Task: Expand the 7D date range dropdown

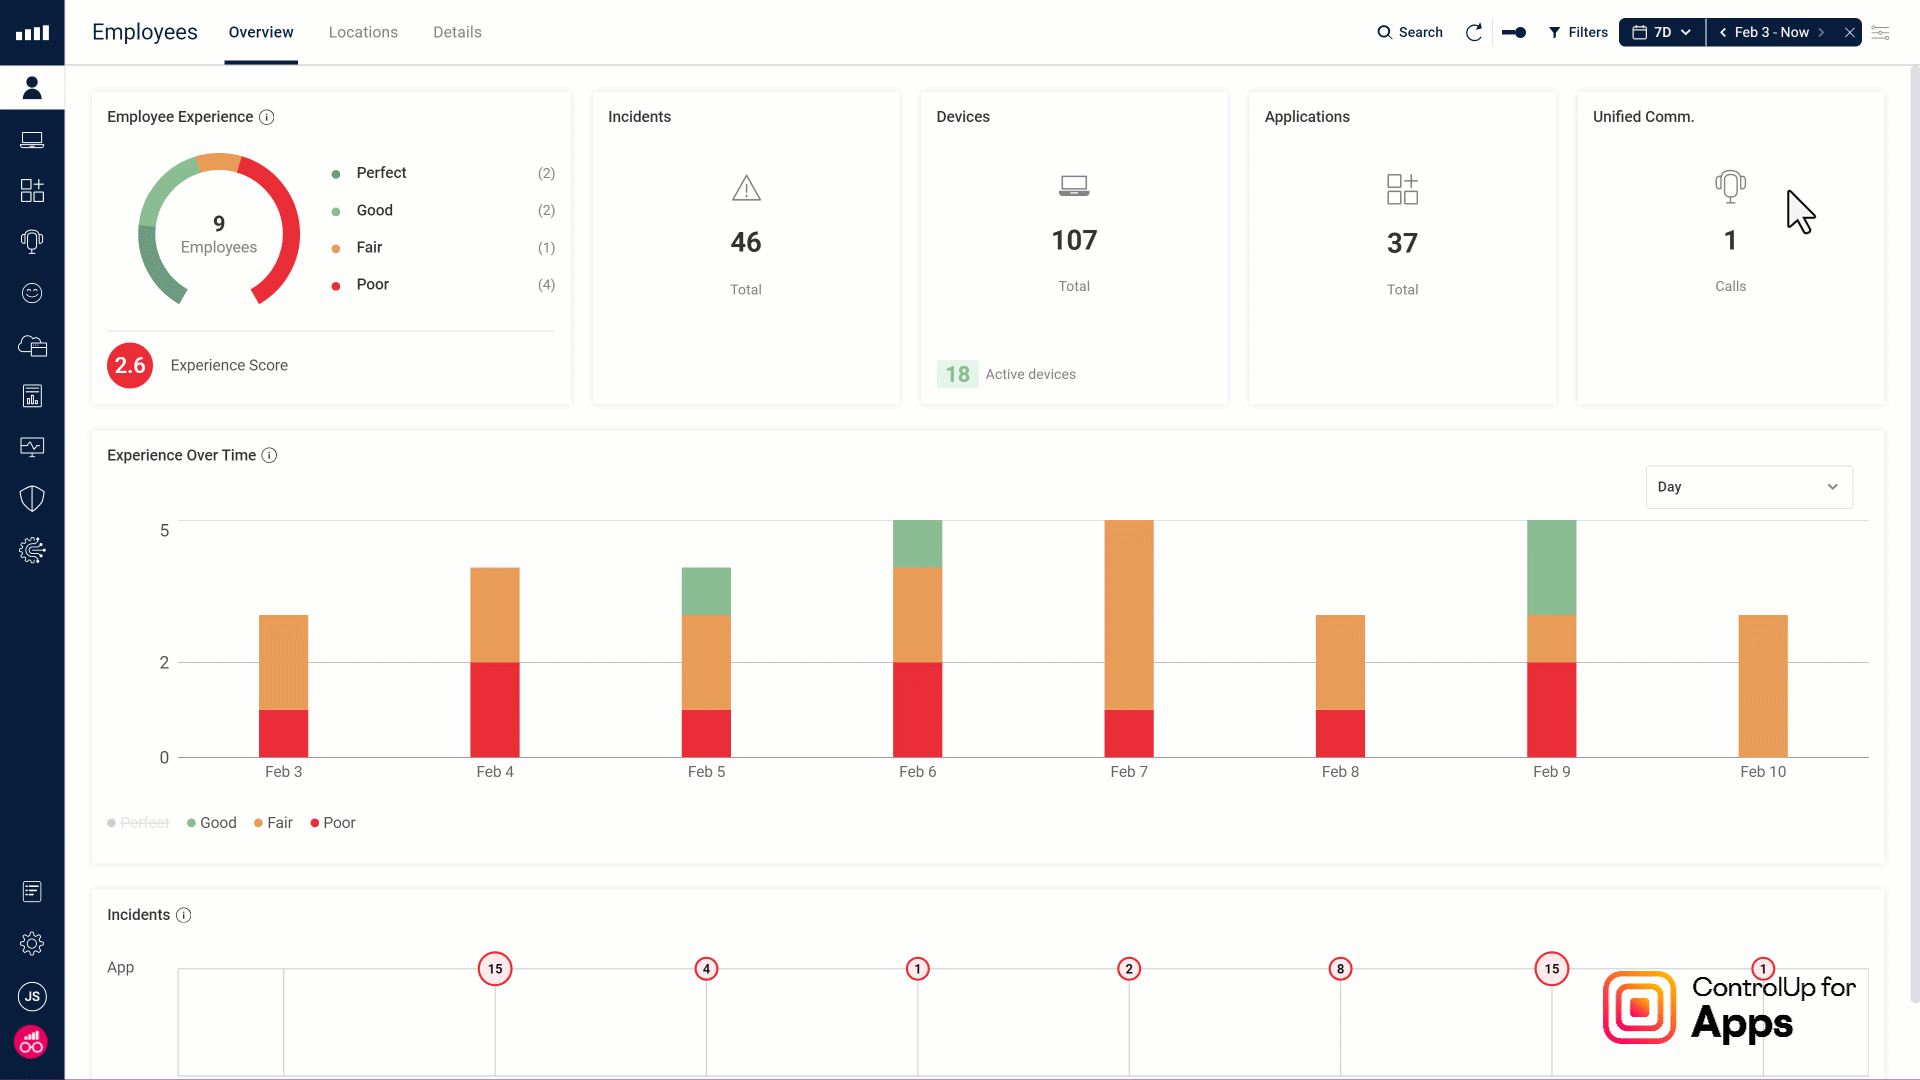Action: pyautogui.click(x=1661, y=32)
